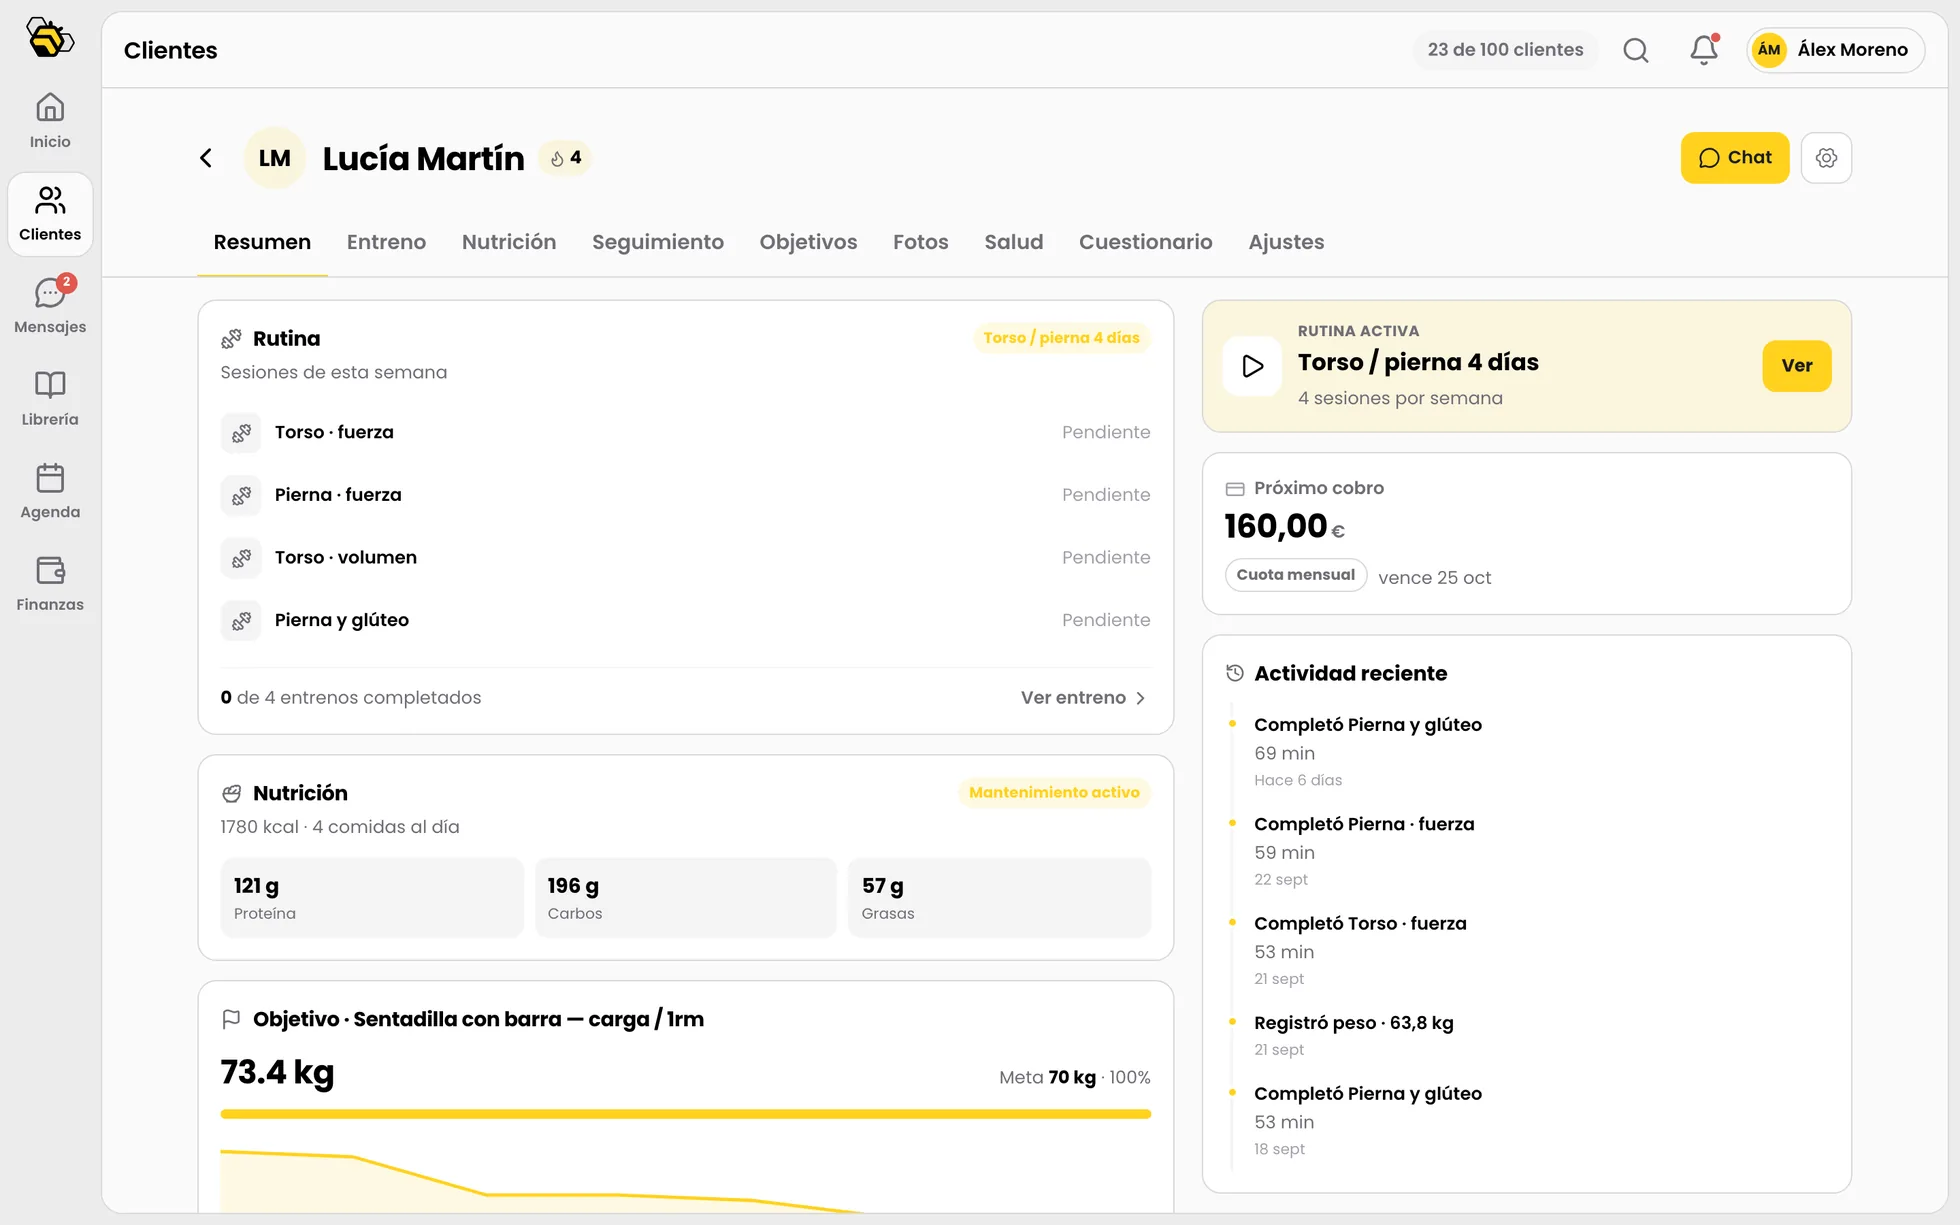The width and height of the screenshot is (1960, 1225).
Task: Play the active routine Torso / pierna
Action: [x=1252, y=366]
